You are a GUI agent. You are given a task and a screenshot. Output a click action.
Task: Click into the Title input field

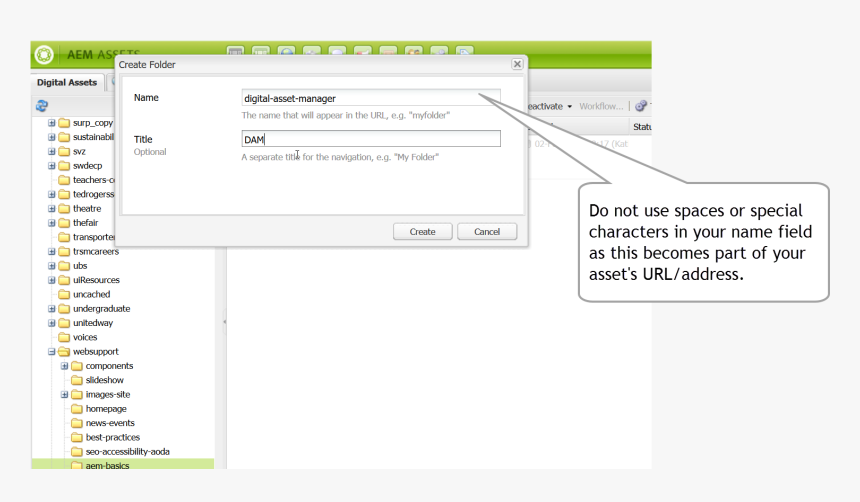point(371,139)
